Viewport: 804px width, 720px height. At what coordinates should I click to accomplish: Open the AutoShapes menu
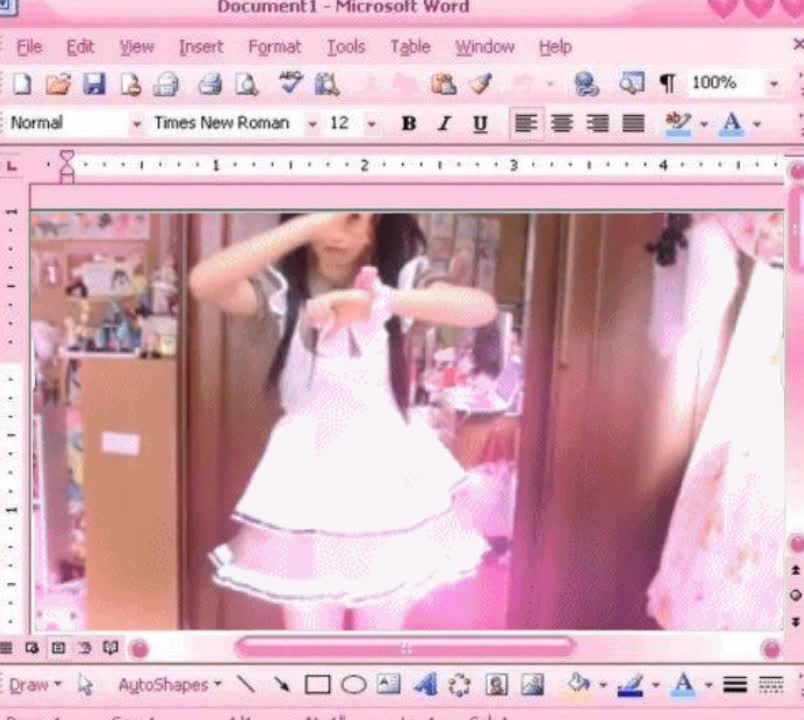point(163,685)
